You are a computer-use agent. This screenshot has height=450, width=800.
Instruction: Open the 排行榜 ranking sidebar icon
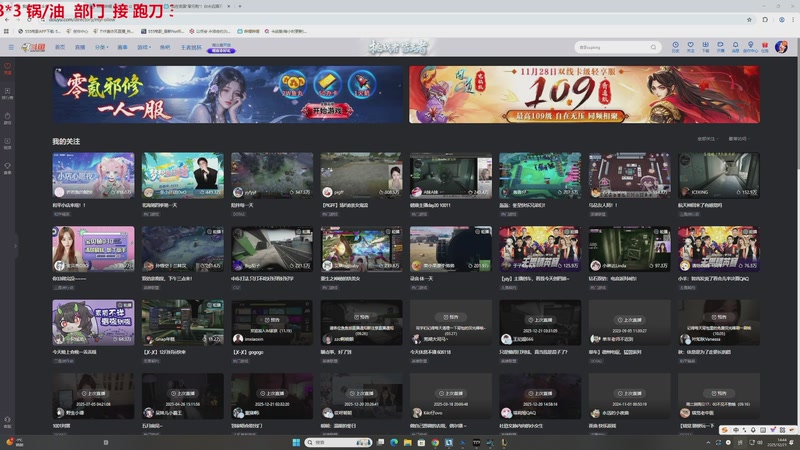[x=7, y=93]
